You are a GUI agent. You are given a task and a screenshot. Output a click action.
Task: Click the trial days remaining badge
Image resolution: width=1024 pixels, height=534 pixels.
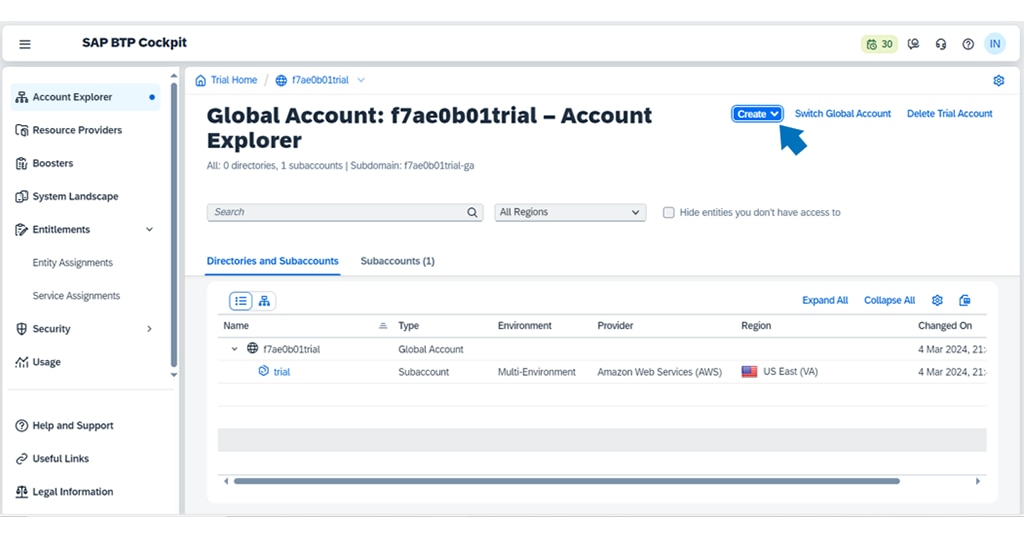[880, 44]
